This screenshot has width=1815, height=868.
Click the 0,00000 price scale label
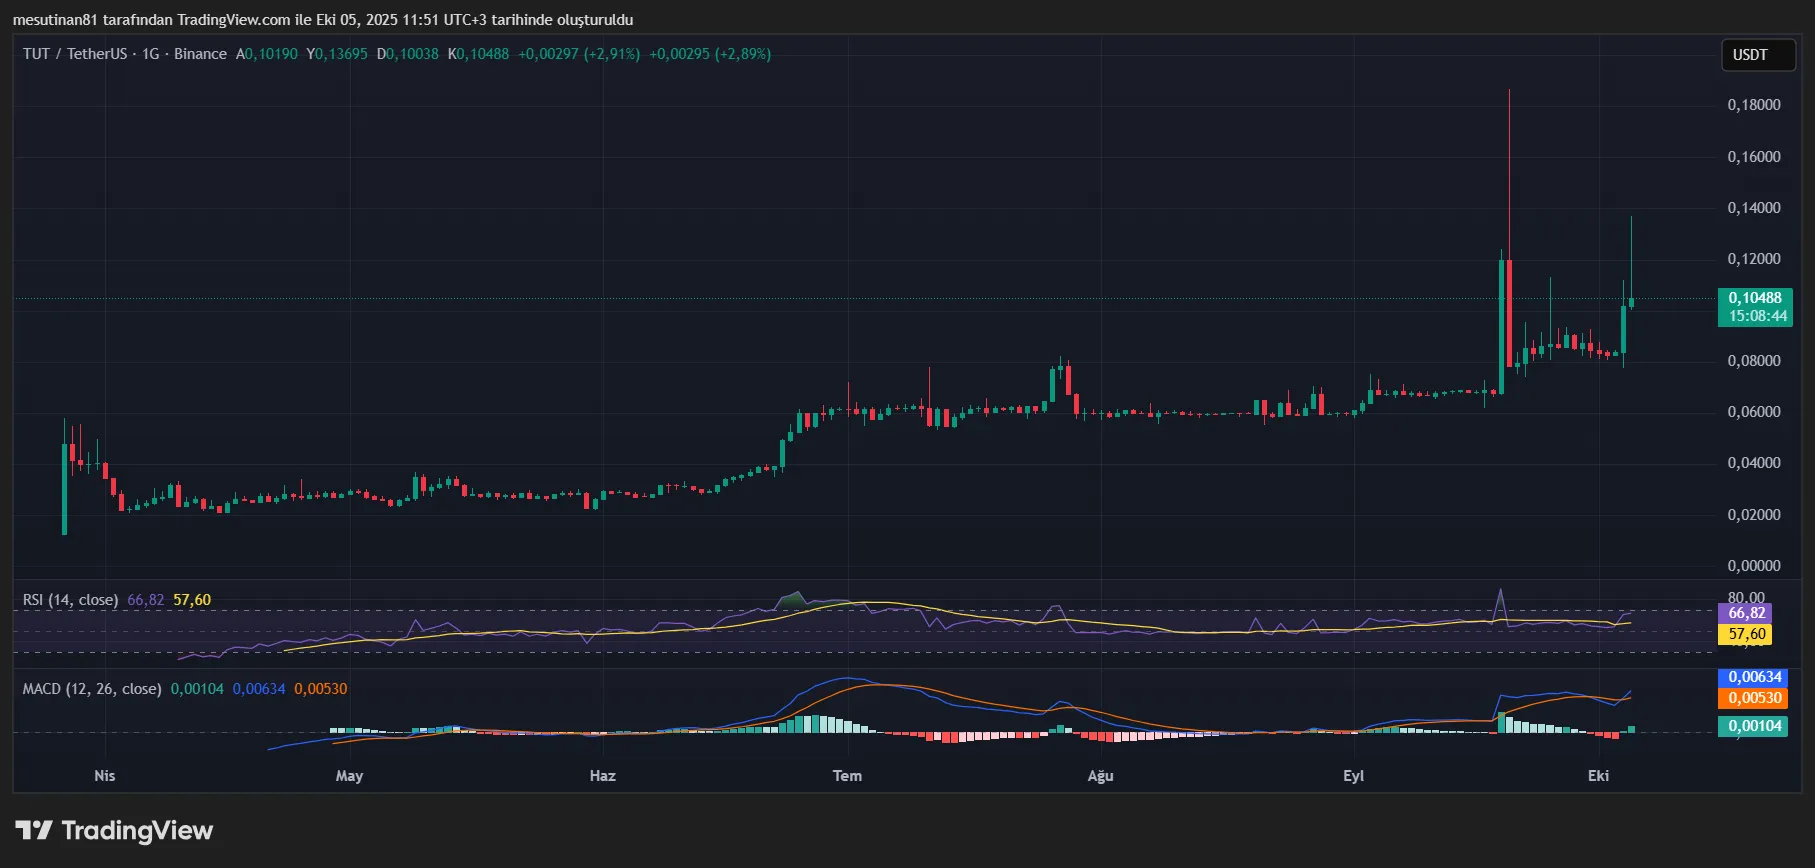click(1754, 566)
